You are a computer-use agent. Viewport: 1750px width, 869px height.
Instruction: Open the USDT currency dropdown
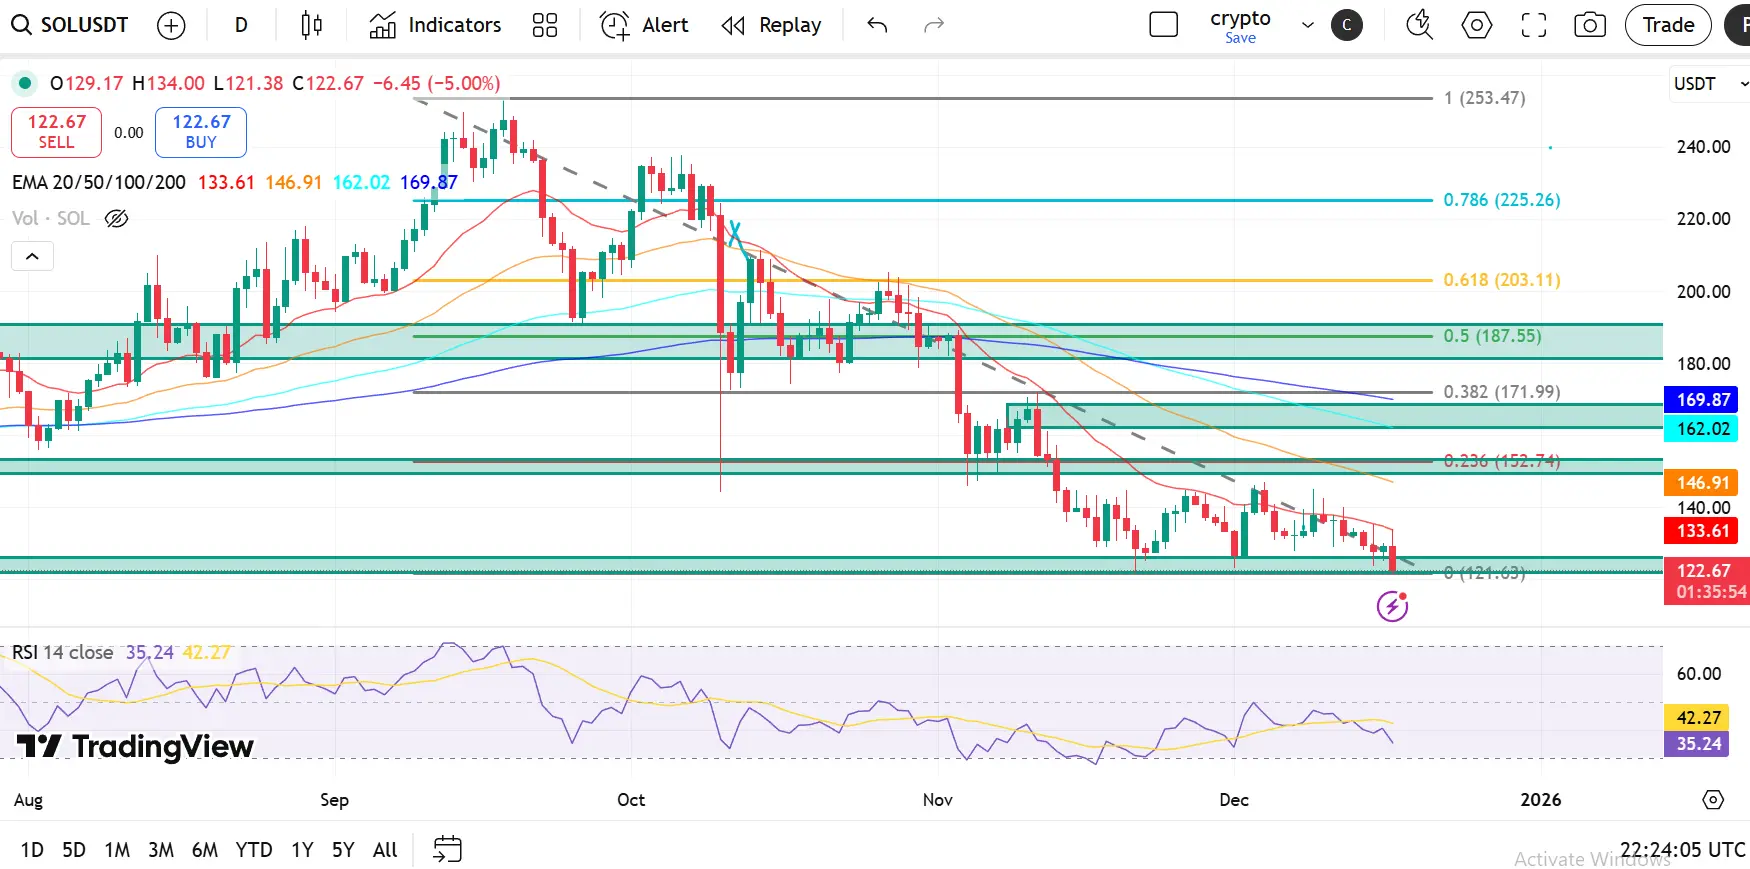pos(1711,84)
